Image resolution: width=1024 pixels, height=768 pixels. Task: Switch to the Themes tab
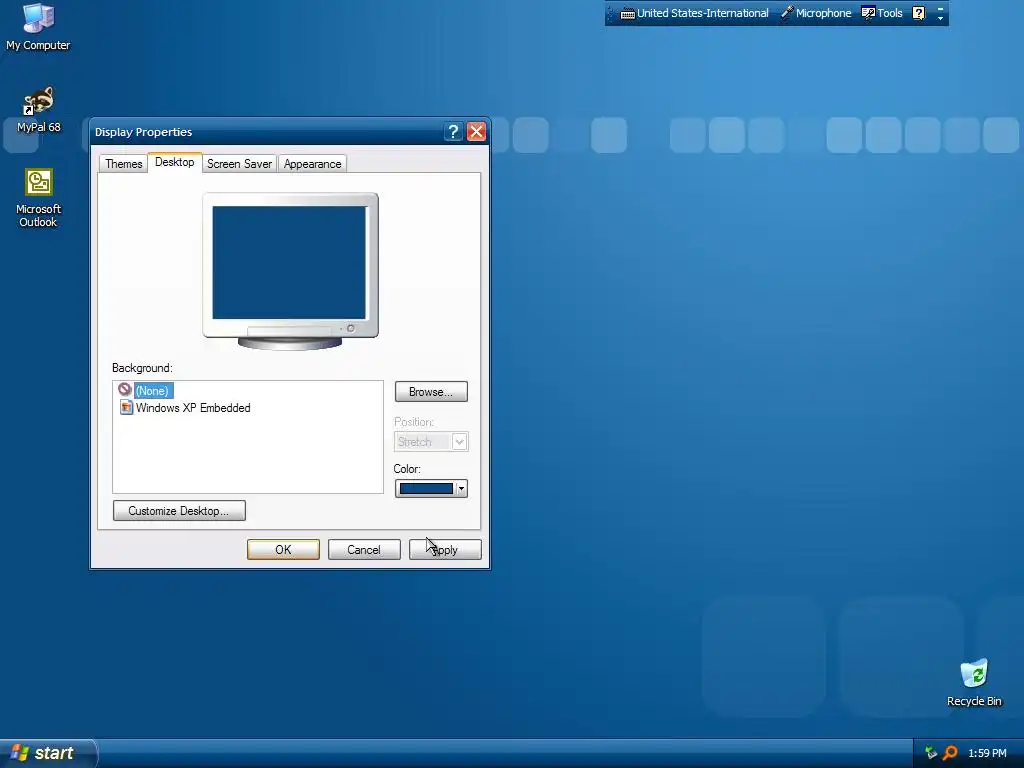(x=123, y=164)
